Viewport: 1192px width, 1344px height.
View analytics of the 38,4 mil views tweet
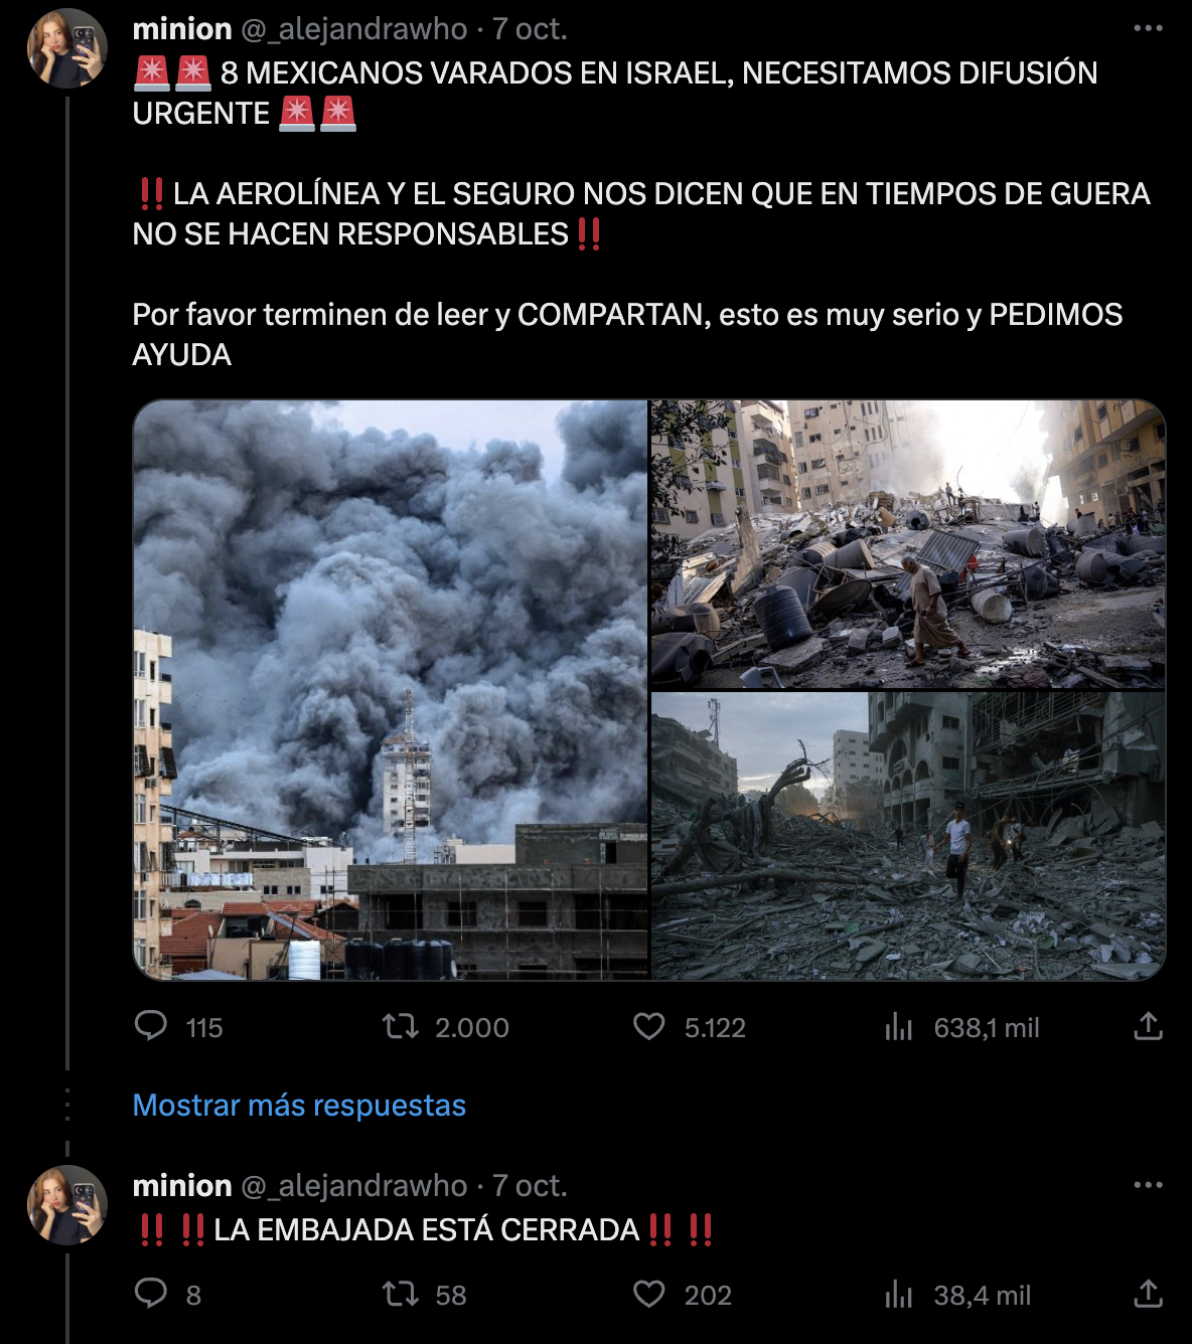coord(899,1294)
